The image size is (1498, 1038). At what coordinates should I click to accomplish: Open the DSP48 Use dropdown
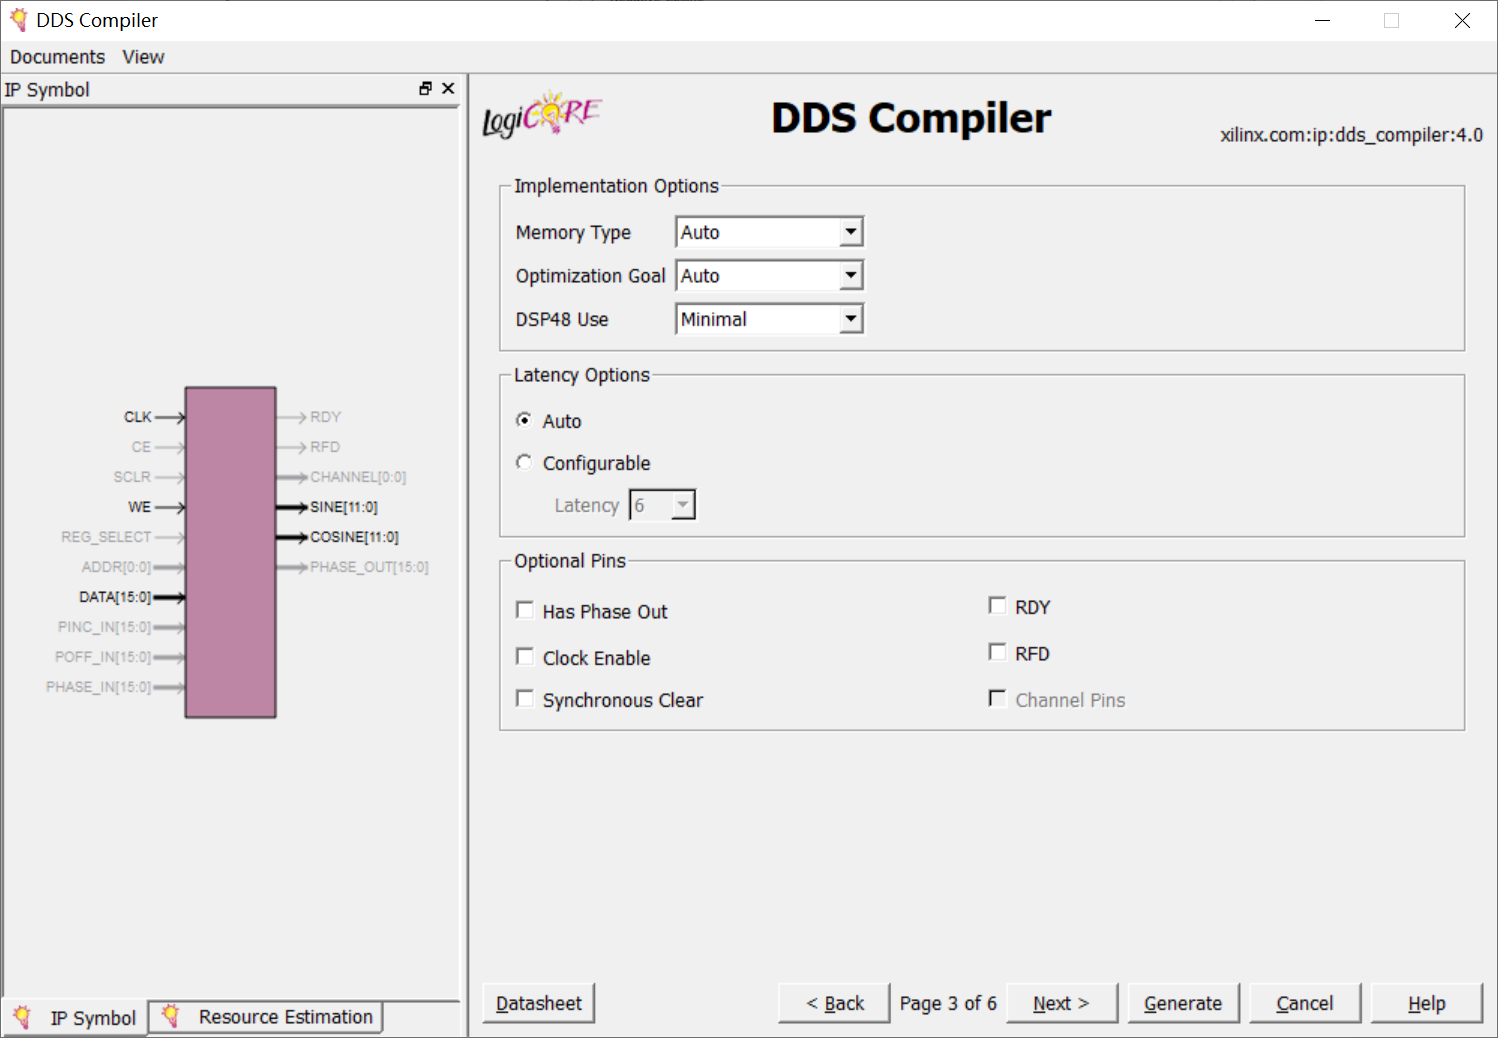click(769, 319)
